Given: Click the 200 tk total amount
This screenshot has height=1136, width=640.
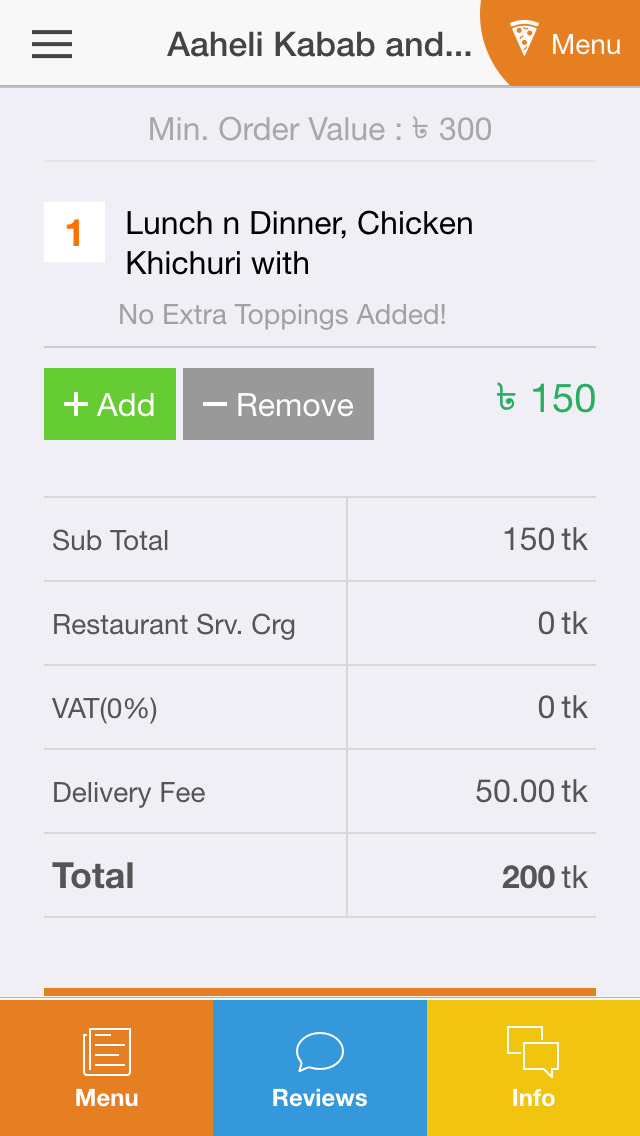Looking at the screenshot, I should pyautogui.click(x=544, y=877).
